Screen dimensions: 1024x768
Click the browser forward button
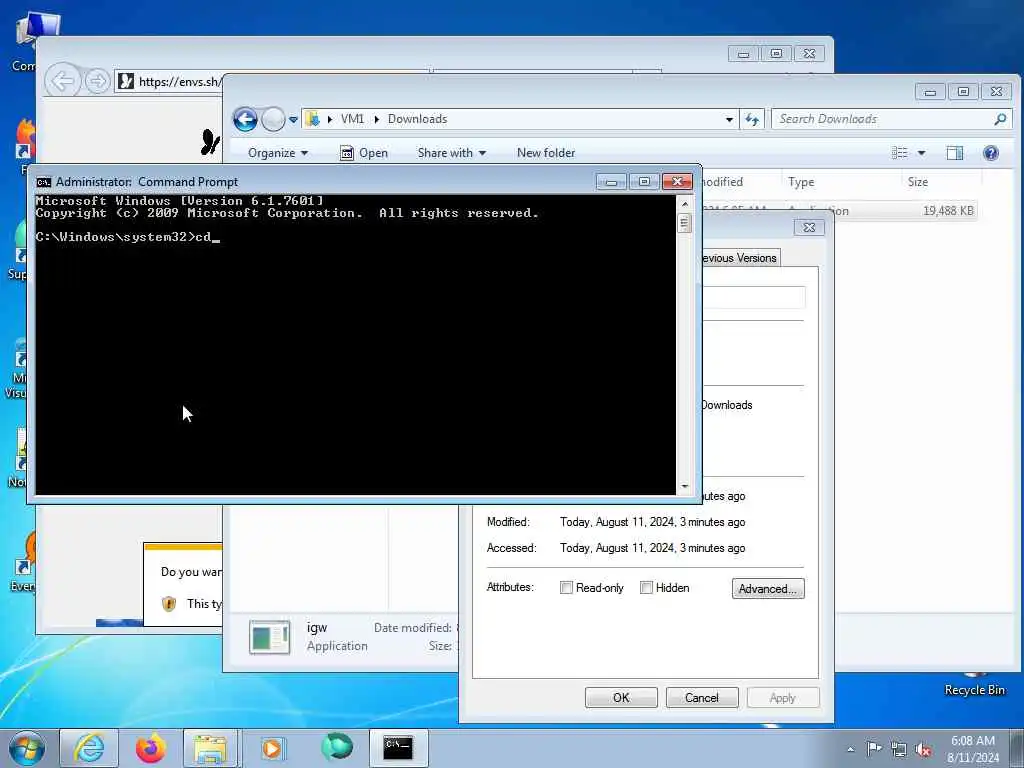97,82
